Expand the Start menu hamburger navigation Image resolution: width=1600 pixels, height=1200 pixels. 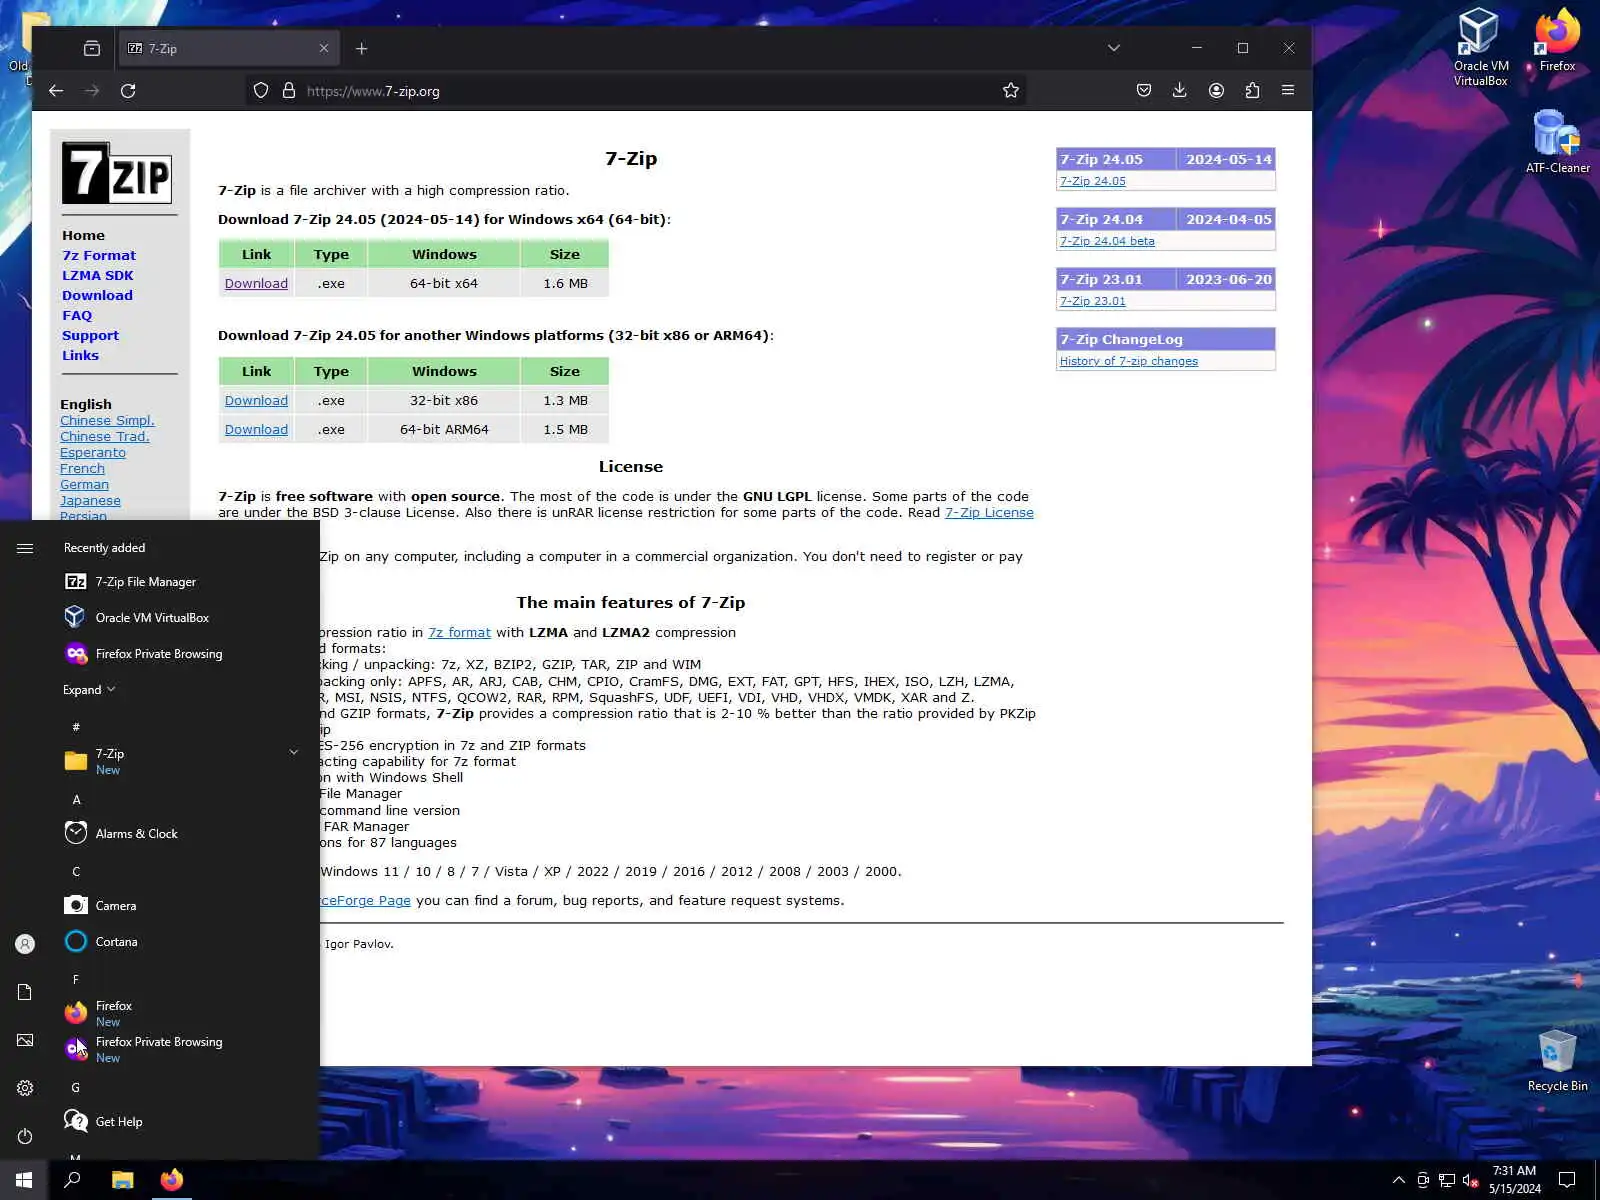tap(25, 548)
